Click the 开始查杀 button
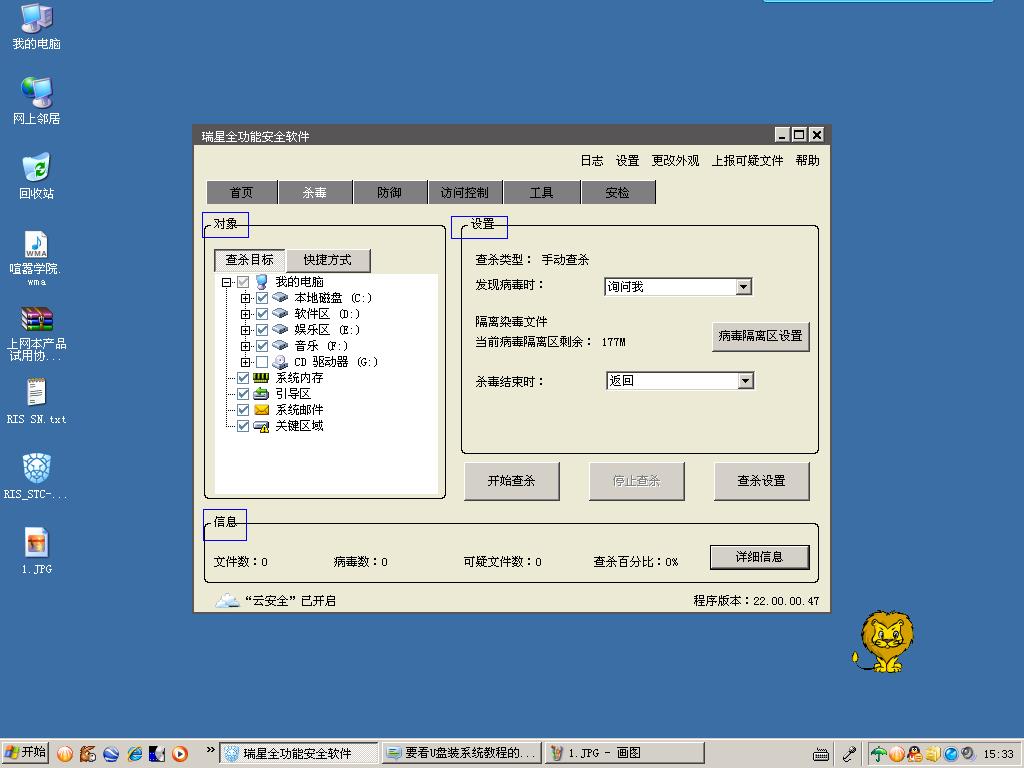The image size is (1024, 768). (511, 481)
